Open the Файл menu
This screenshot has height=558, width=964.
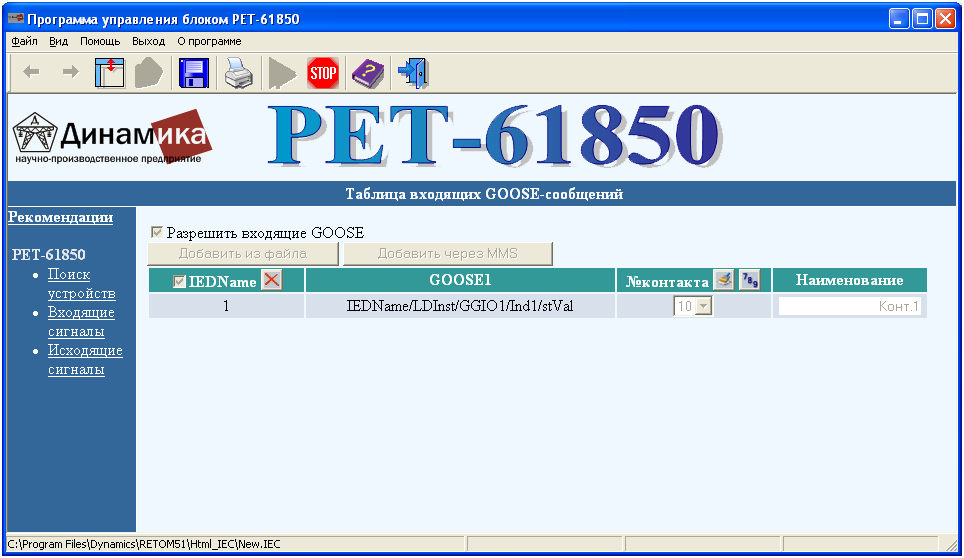[25, 41]
